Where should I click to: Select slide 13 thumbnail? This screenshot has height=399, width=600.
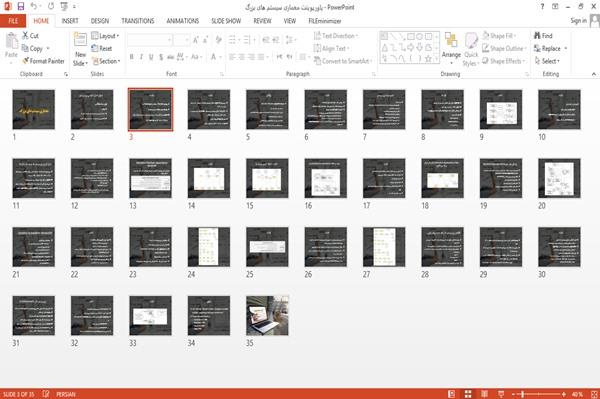point(150,178)
